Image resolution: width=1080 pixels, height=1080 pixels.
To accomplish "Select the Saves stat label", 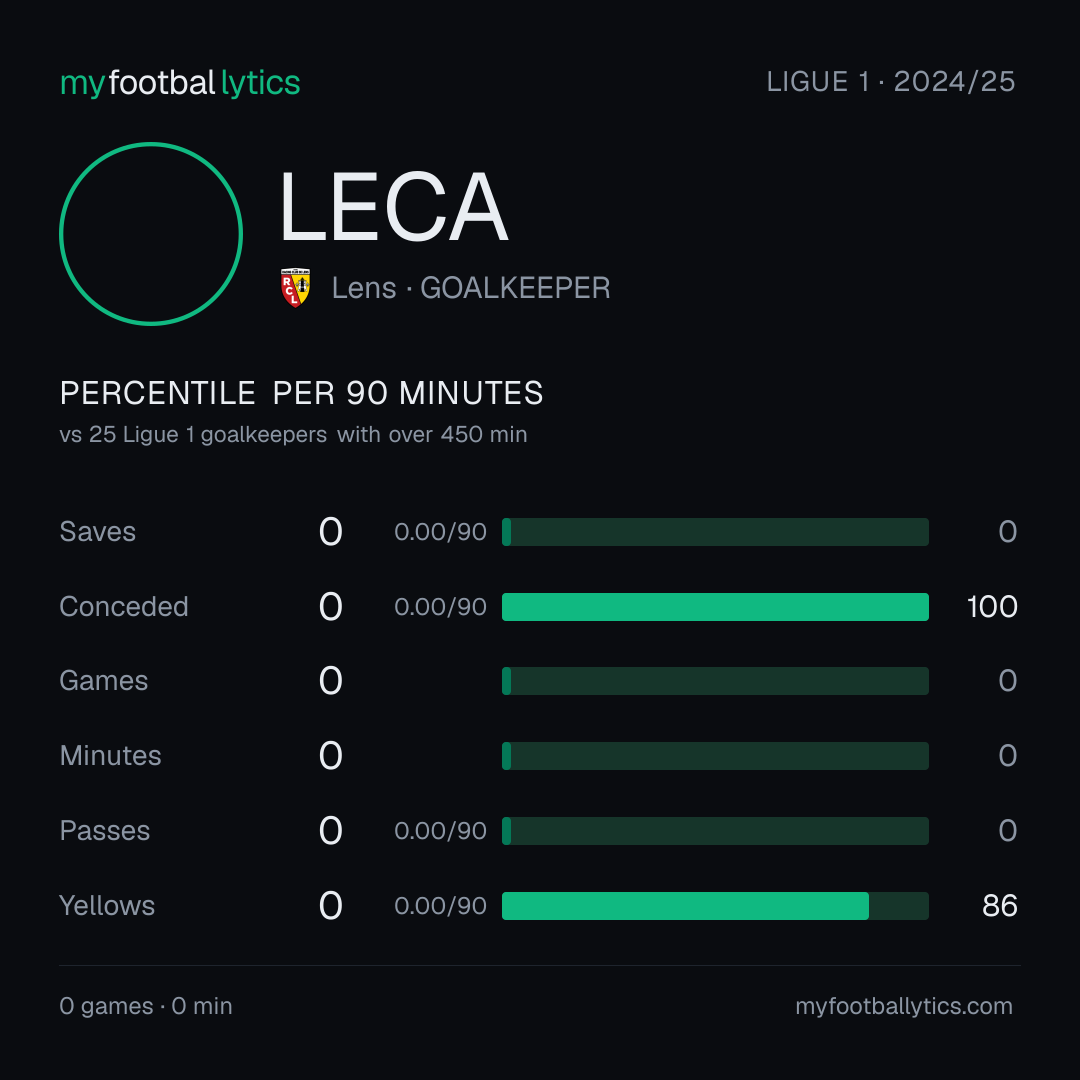I will click(98, 532).
